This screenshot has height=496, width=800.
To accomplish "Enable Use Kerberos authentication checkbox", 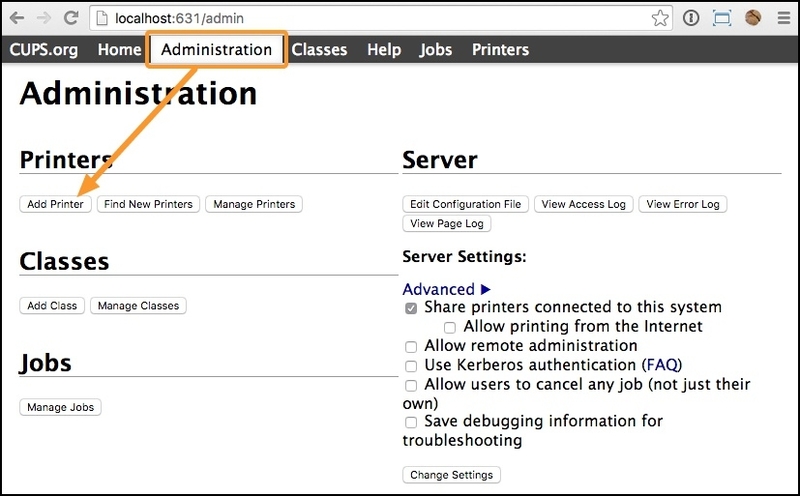I will pyautogui.click(x=411, y=366).
